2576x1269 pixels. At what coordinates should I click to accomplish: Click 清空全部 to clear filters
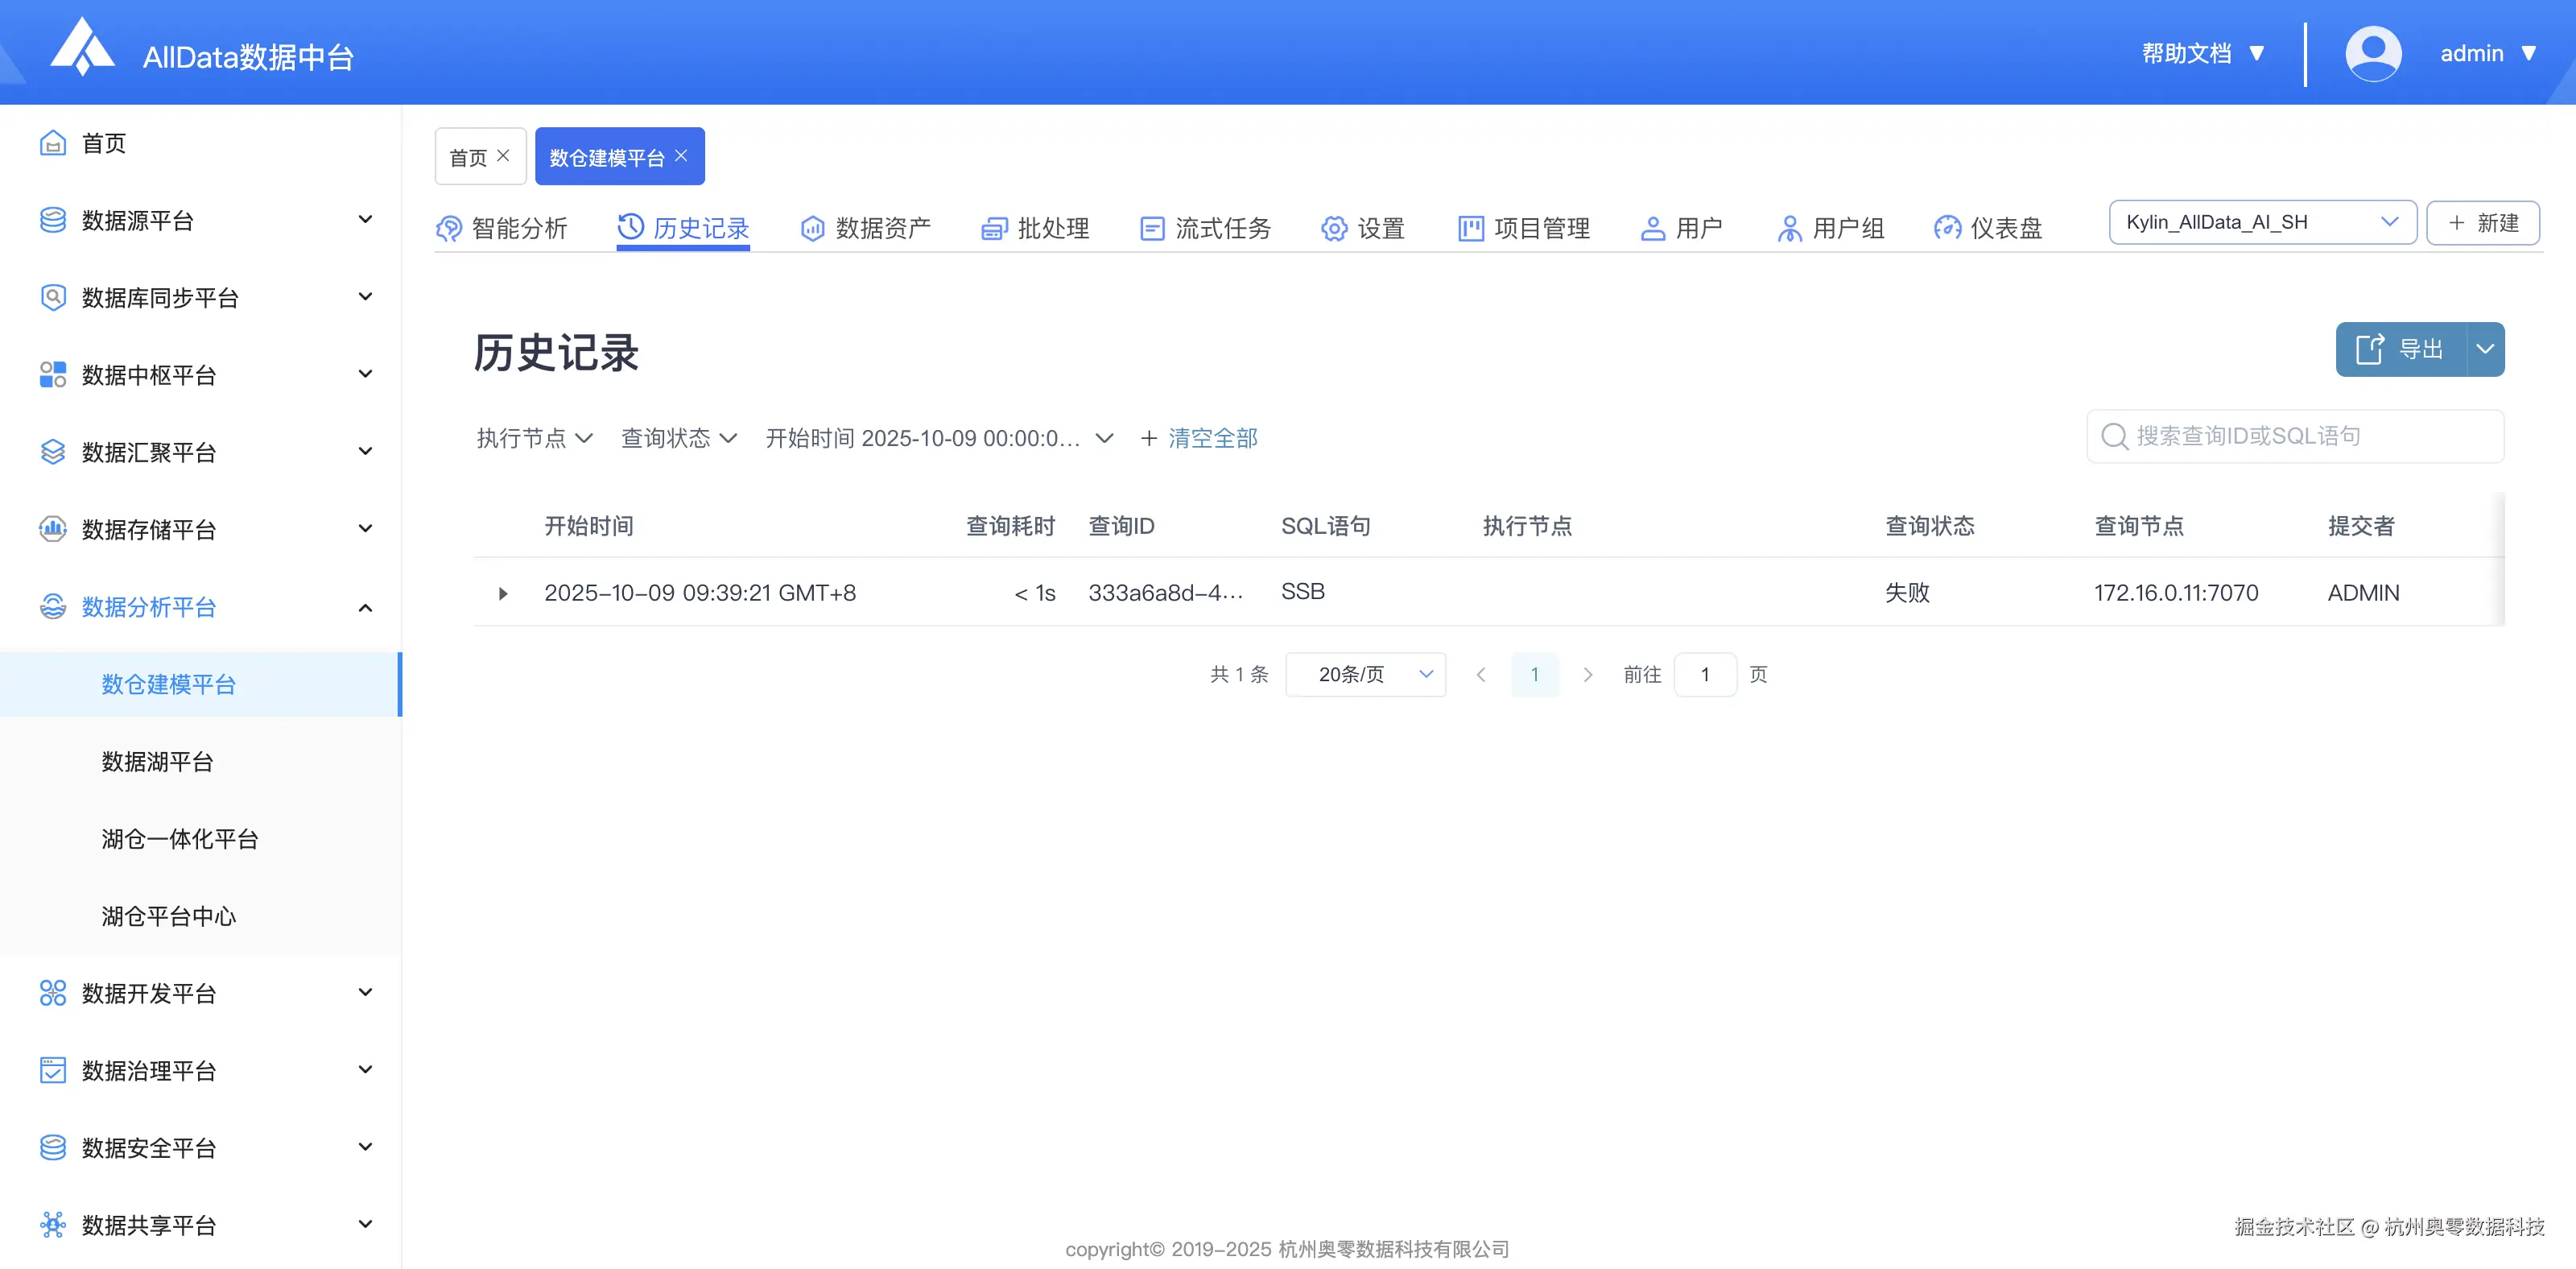pos(1212,438)
